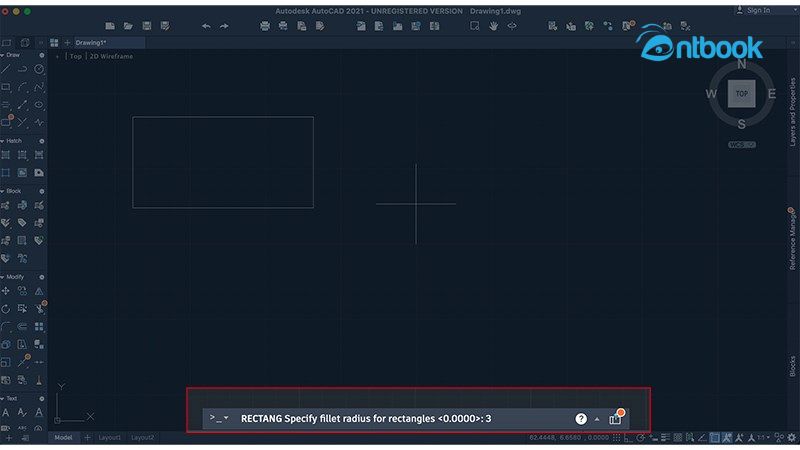The height and width of the screenshot is (450, 800).
Task: Click the Redo arrow in top toolbar
Action: pos(224,26)
